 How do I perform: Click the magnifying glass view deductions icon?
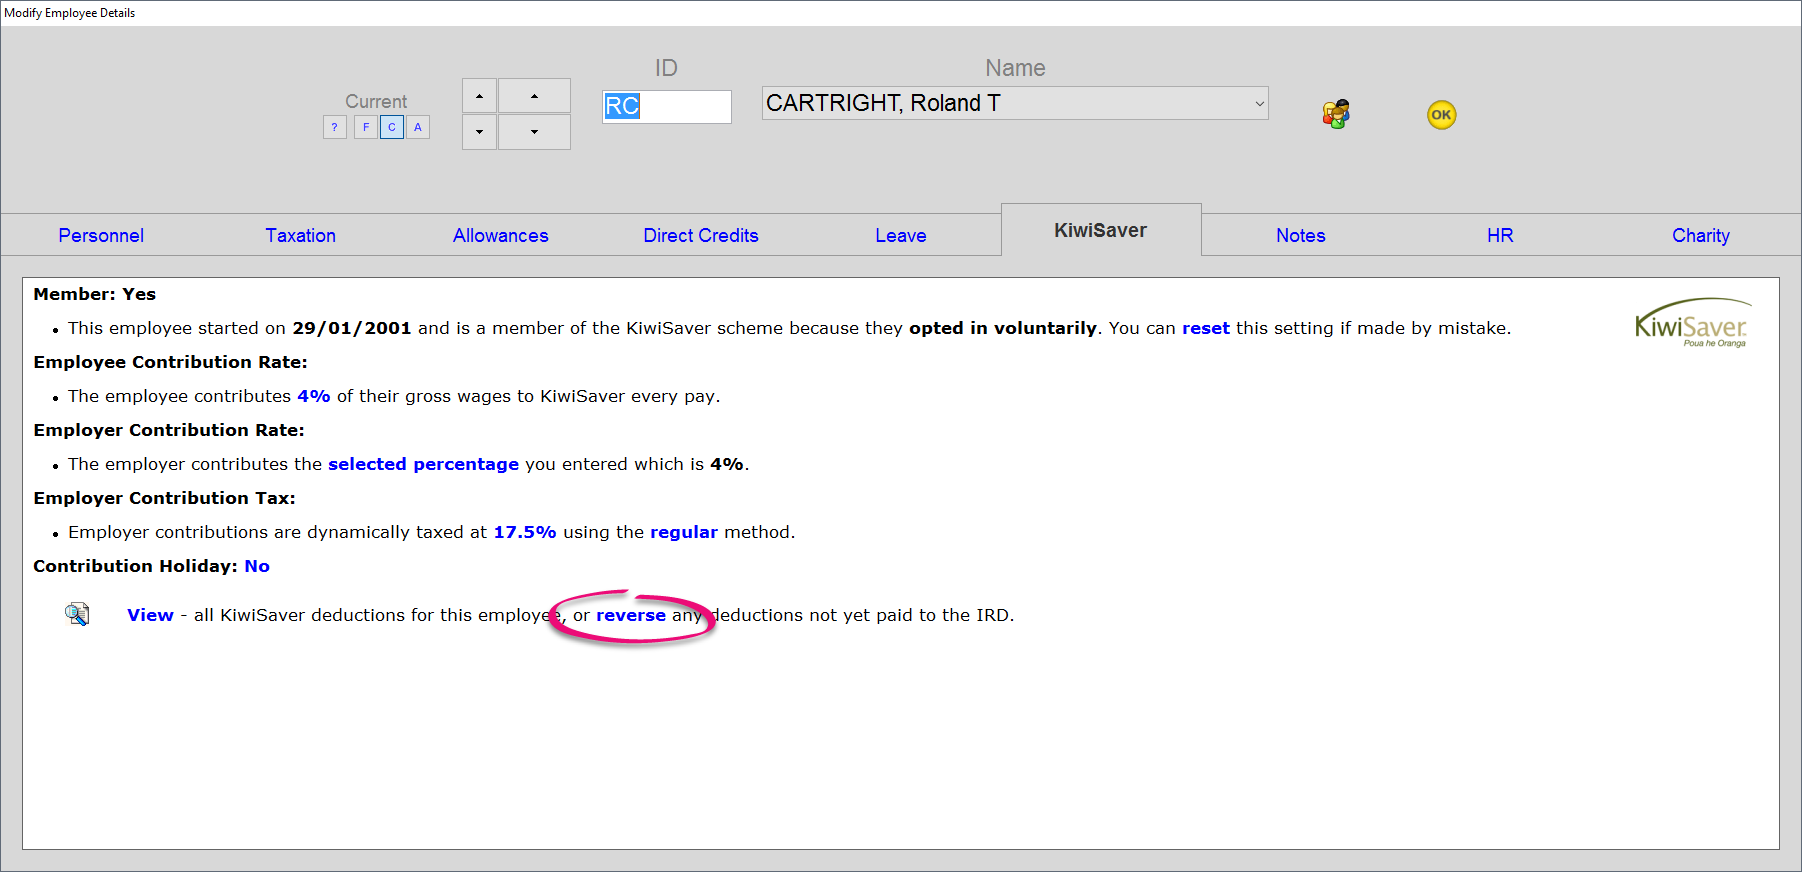(x=77, y=614)
